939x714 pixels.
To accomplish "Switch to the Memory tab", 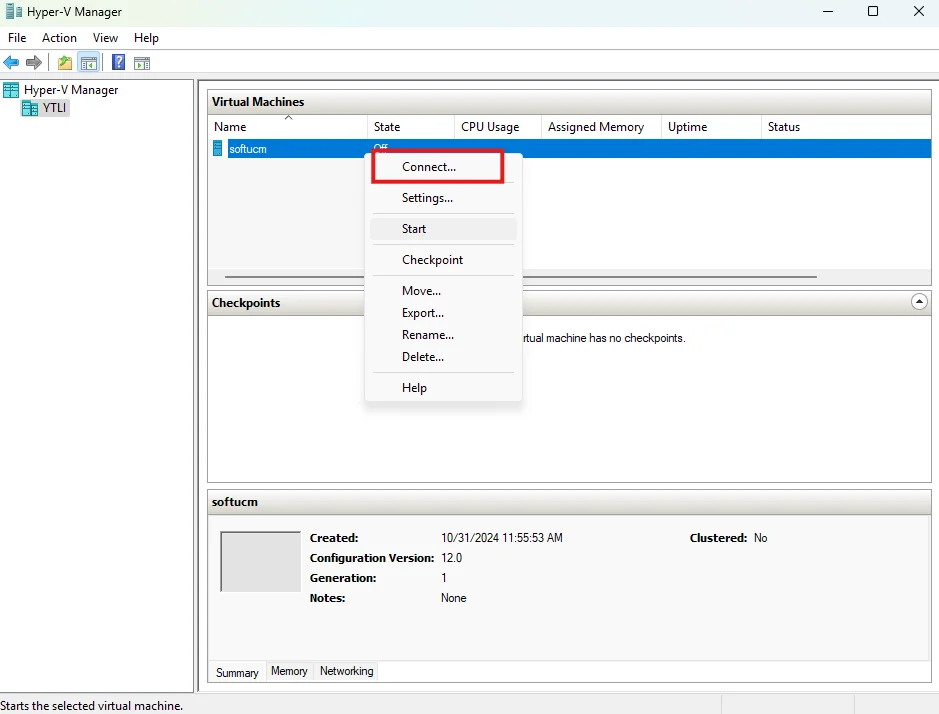I will 289,671.
